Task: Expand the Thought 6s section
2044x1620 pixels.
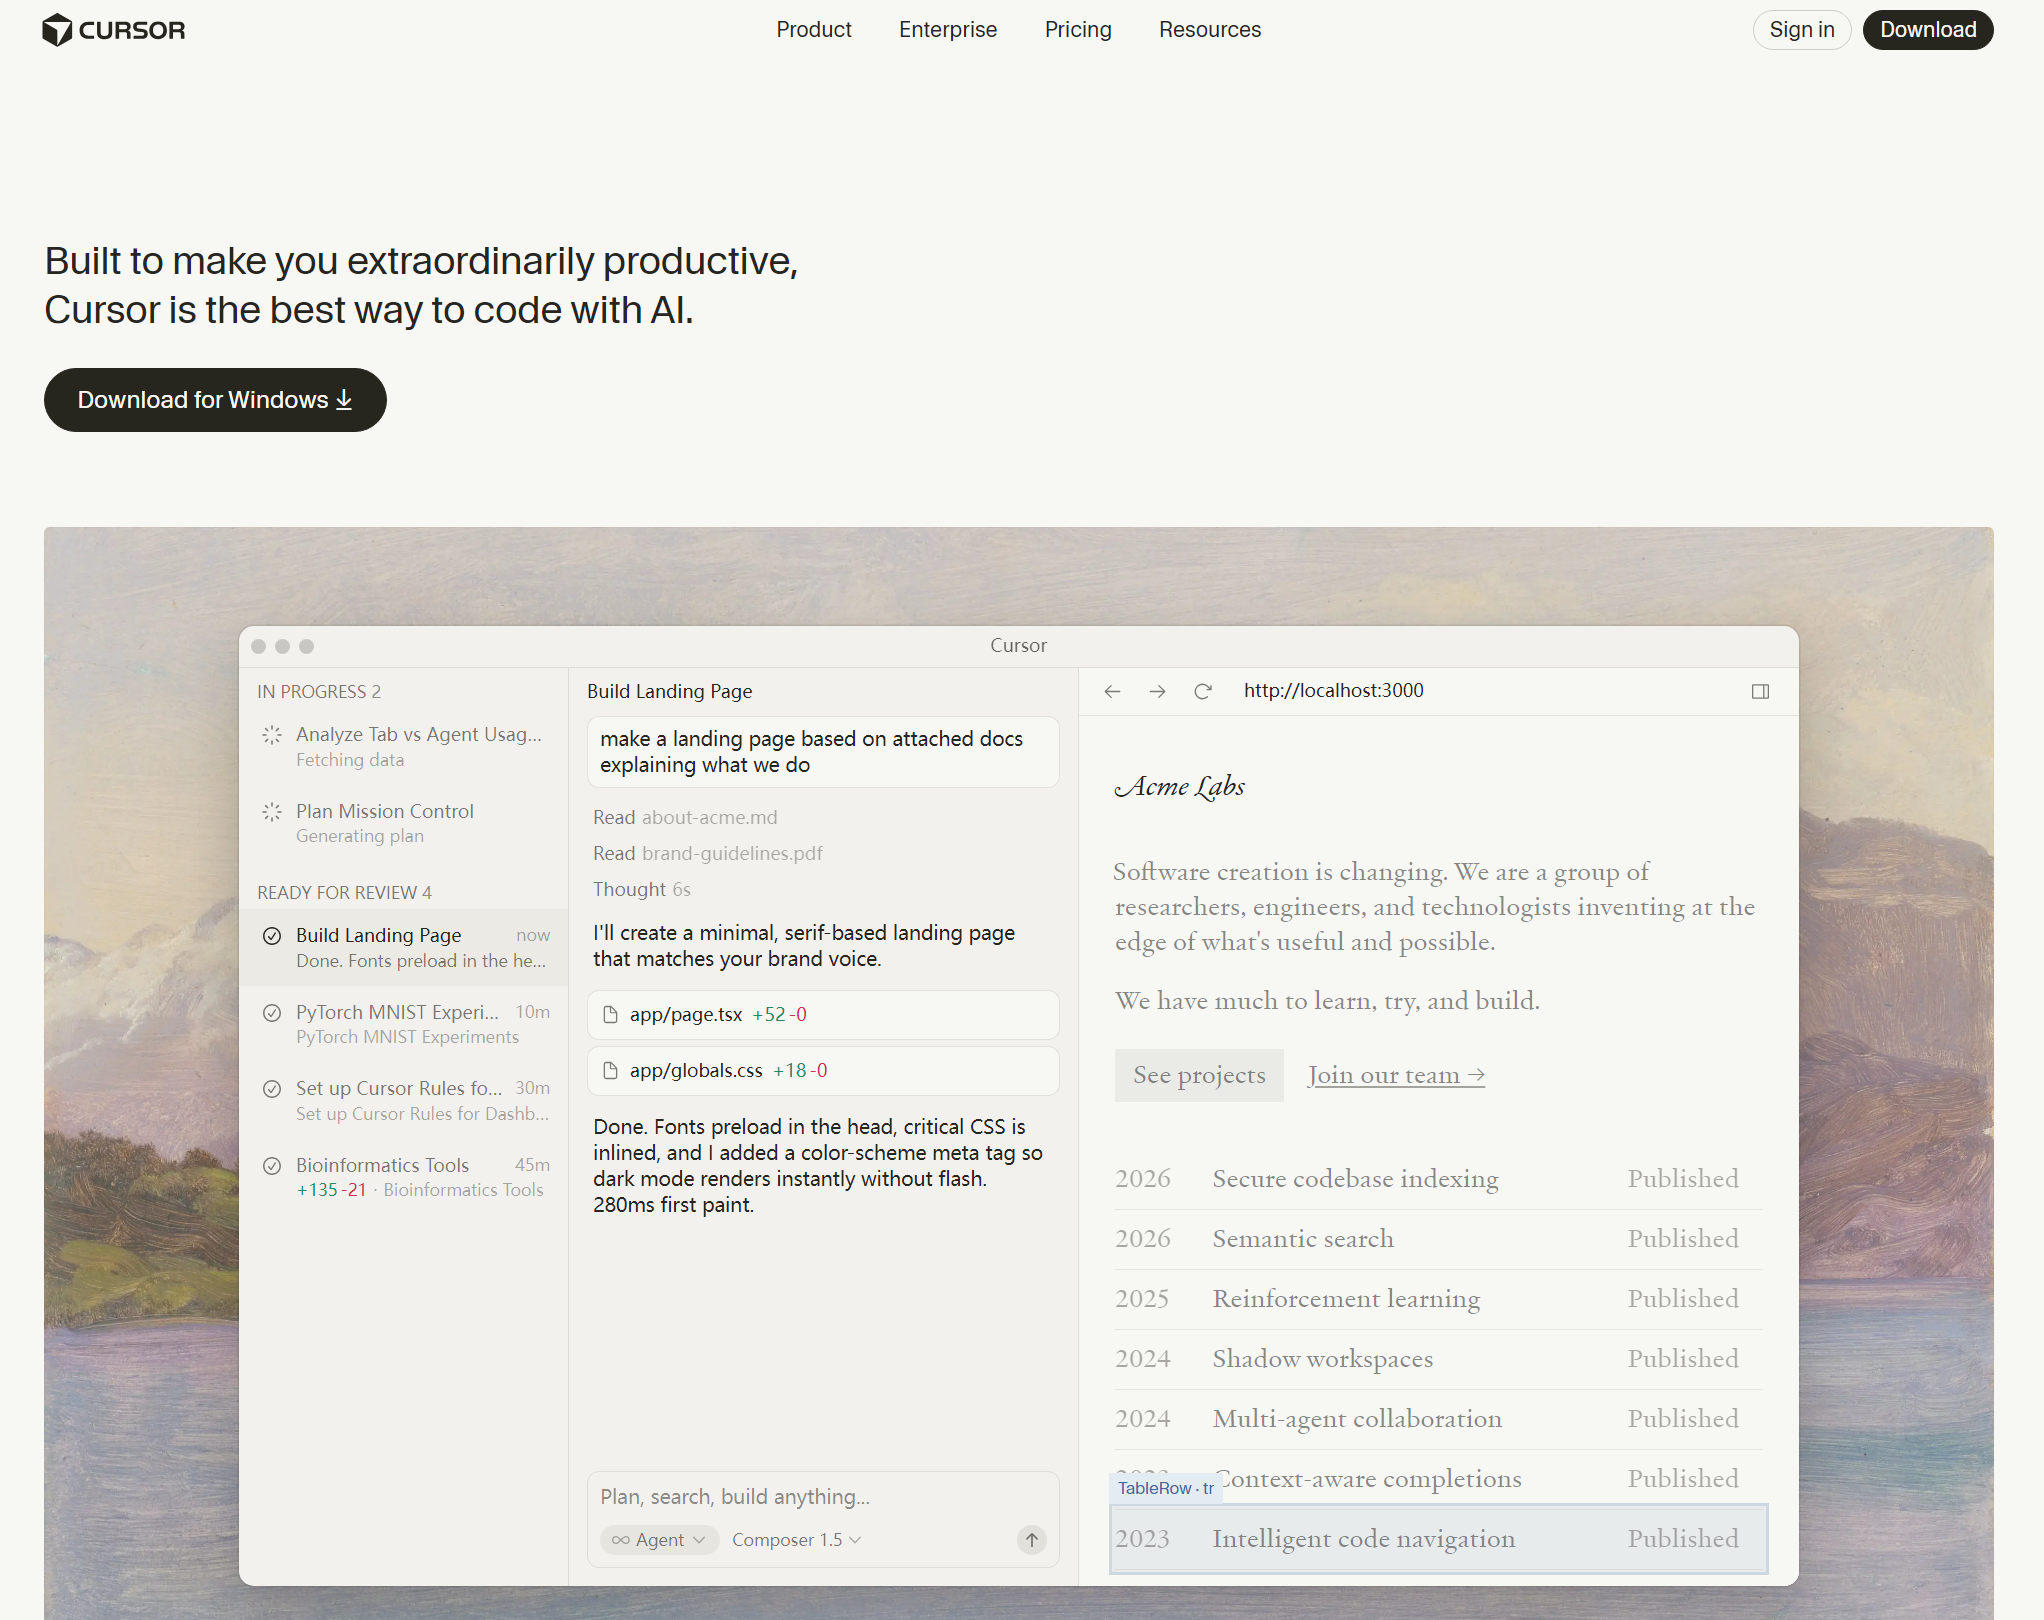Action: [641, 889]
